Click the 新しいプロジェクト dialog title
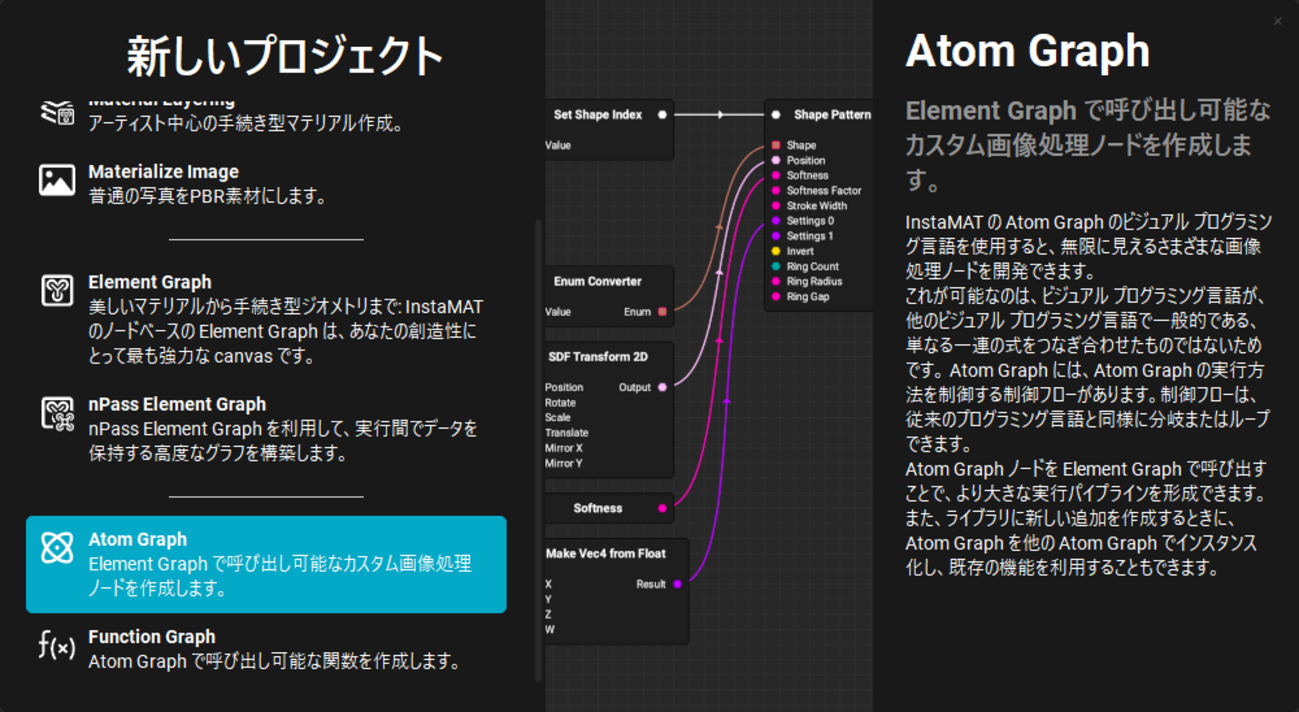The image size is (1299, 712). (285, 56)
